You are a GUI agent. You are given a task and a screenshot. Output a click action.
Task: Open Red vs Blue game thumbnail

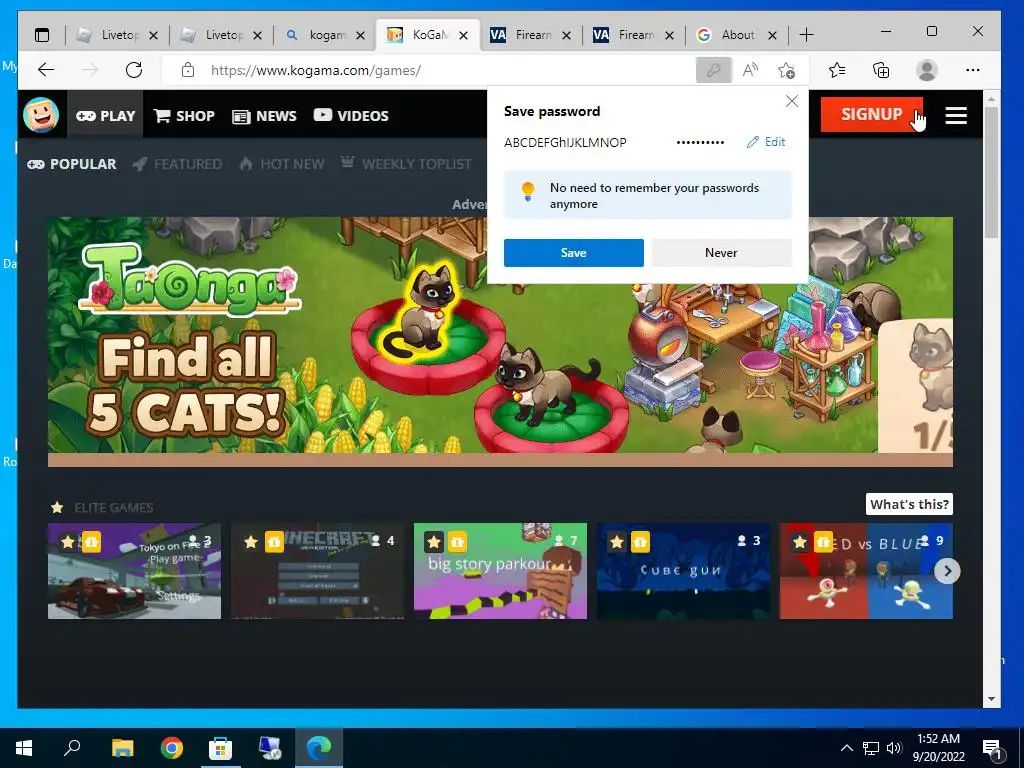click(866, 571)
